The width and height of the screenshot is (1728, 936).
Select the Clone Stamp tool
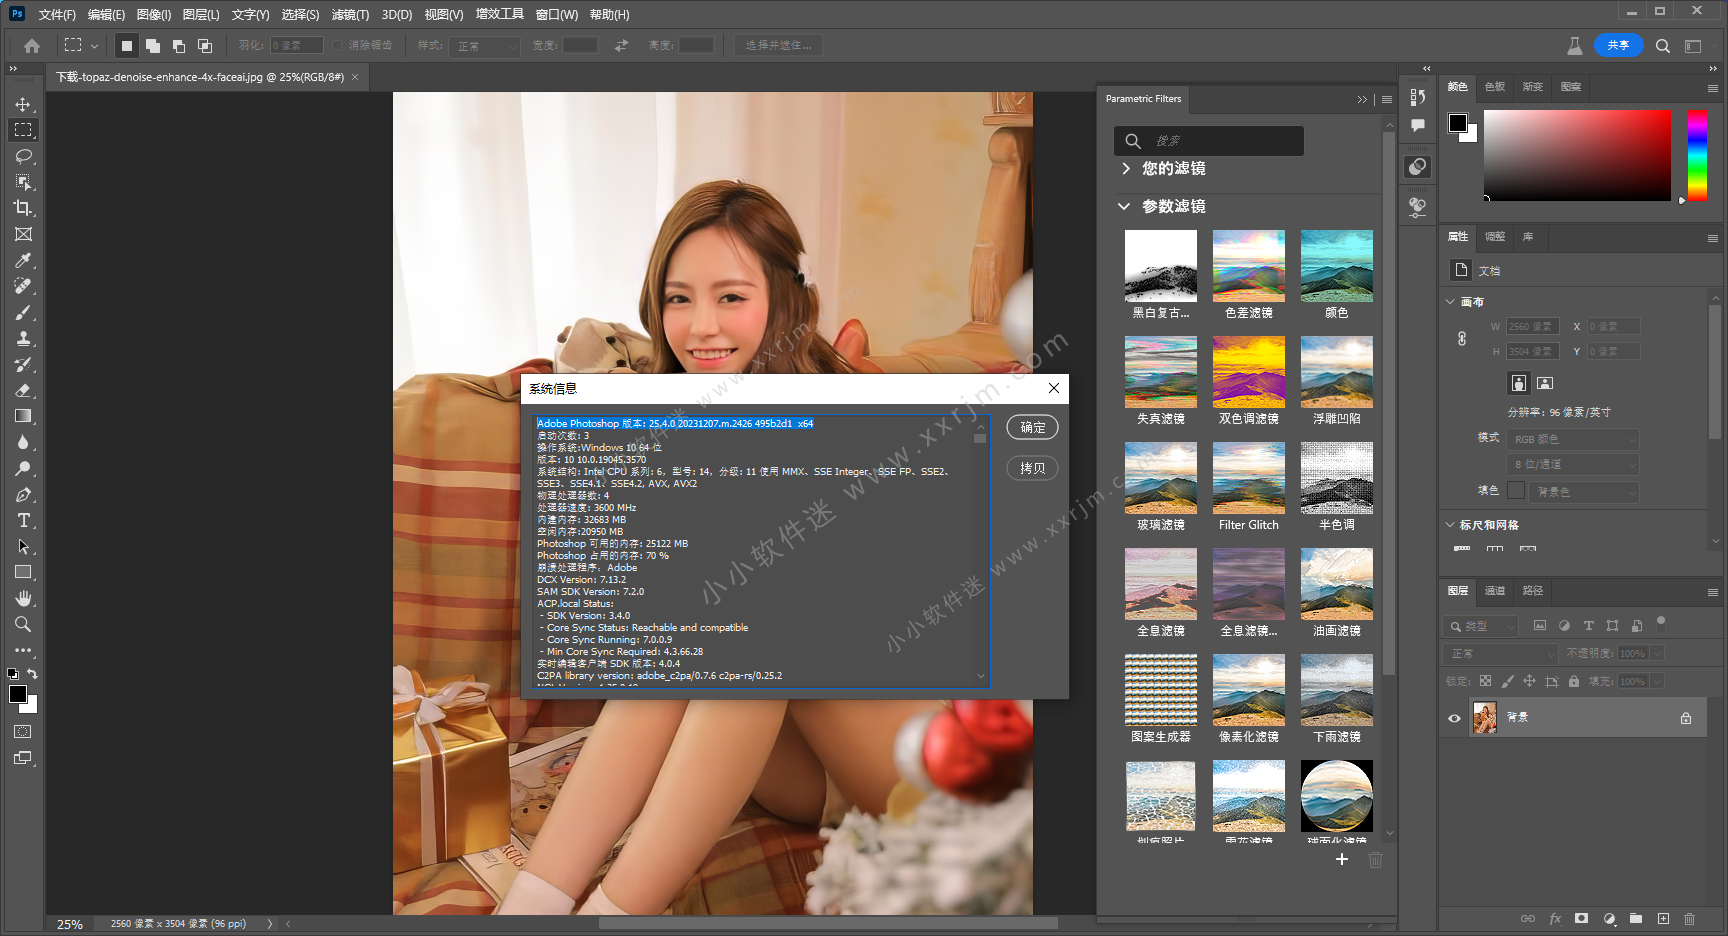(23, 338)
